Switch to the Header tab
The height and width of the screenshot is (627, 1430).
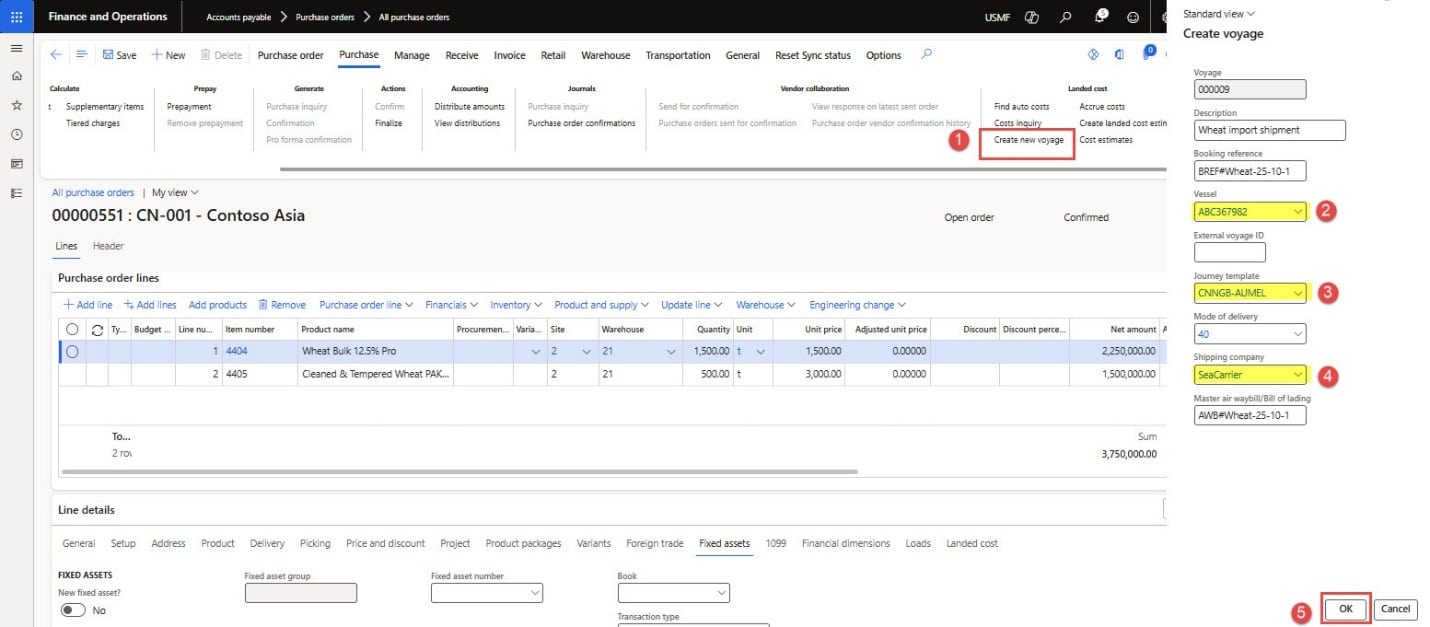pos(108,246)
